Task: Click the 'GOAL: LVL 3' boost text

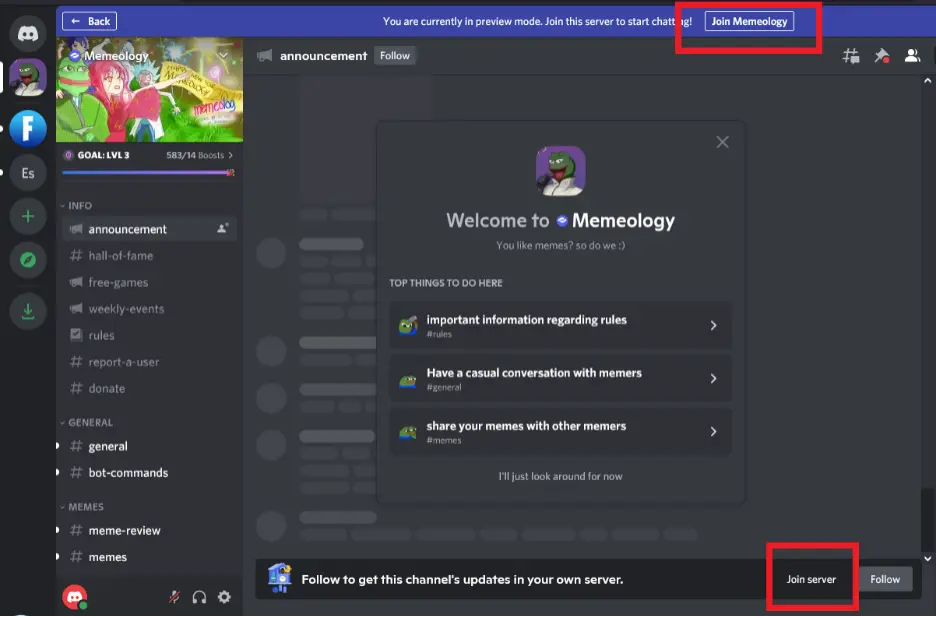Action: pyautogui.click(x=103, y=155)
